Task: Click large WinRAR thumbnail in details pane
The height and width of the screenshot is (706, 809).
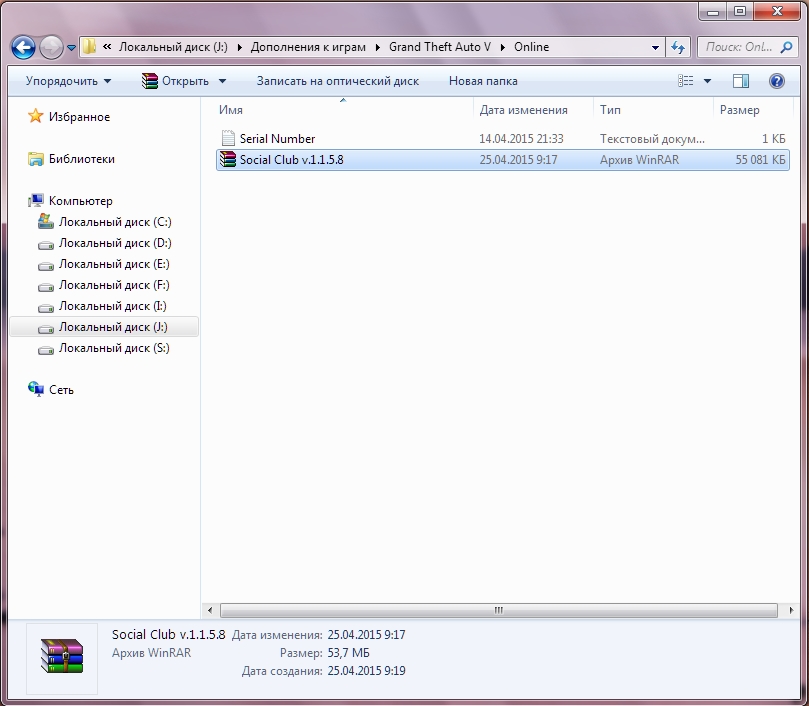Action: 62,656
